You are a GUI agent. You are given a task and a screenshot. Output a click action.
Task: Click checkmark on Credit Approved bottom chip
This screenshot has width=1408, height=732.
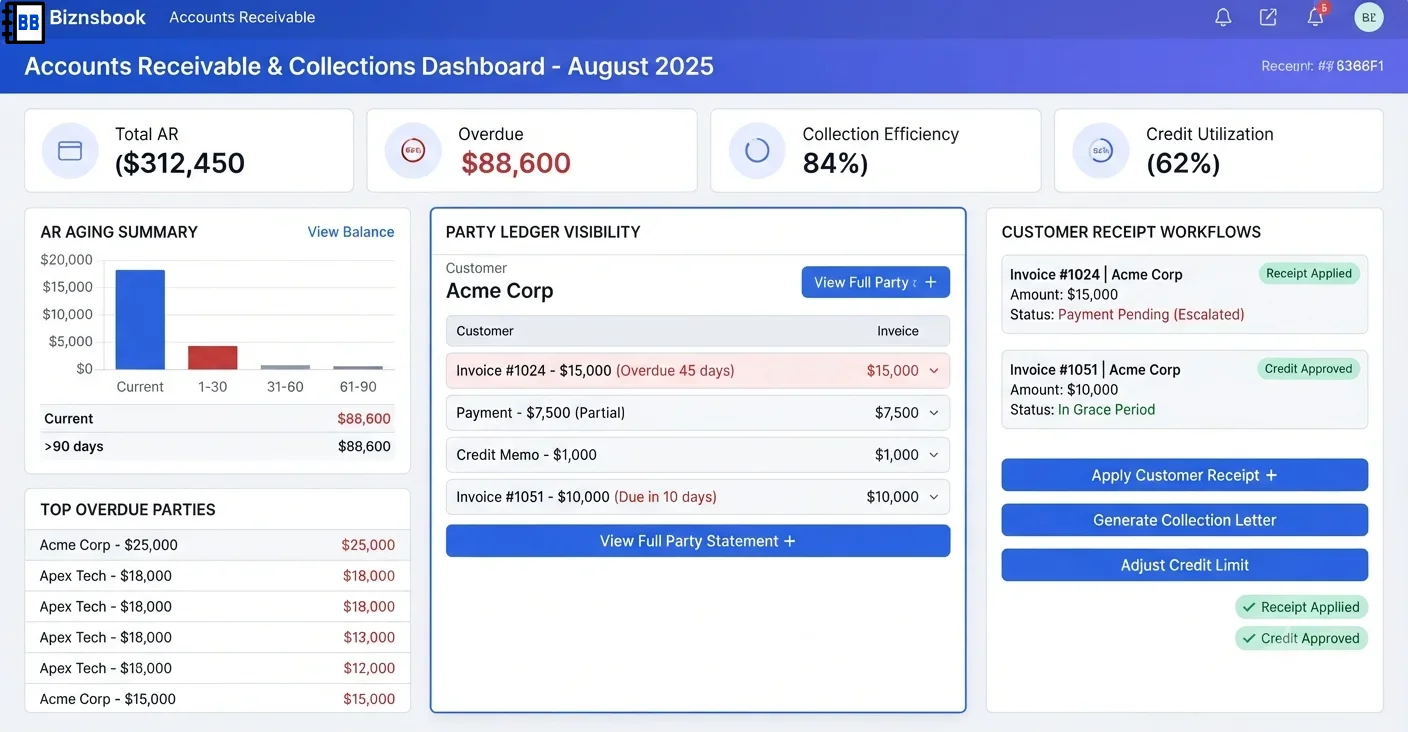[x=1248, y=638]
